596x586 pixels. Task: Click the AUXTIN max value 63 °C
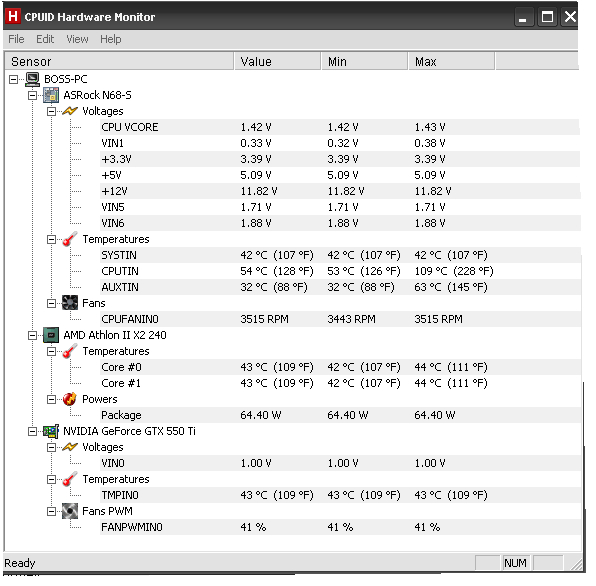(x=451, y=287)
